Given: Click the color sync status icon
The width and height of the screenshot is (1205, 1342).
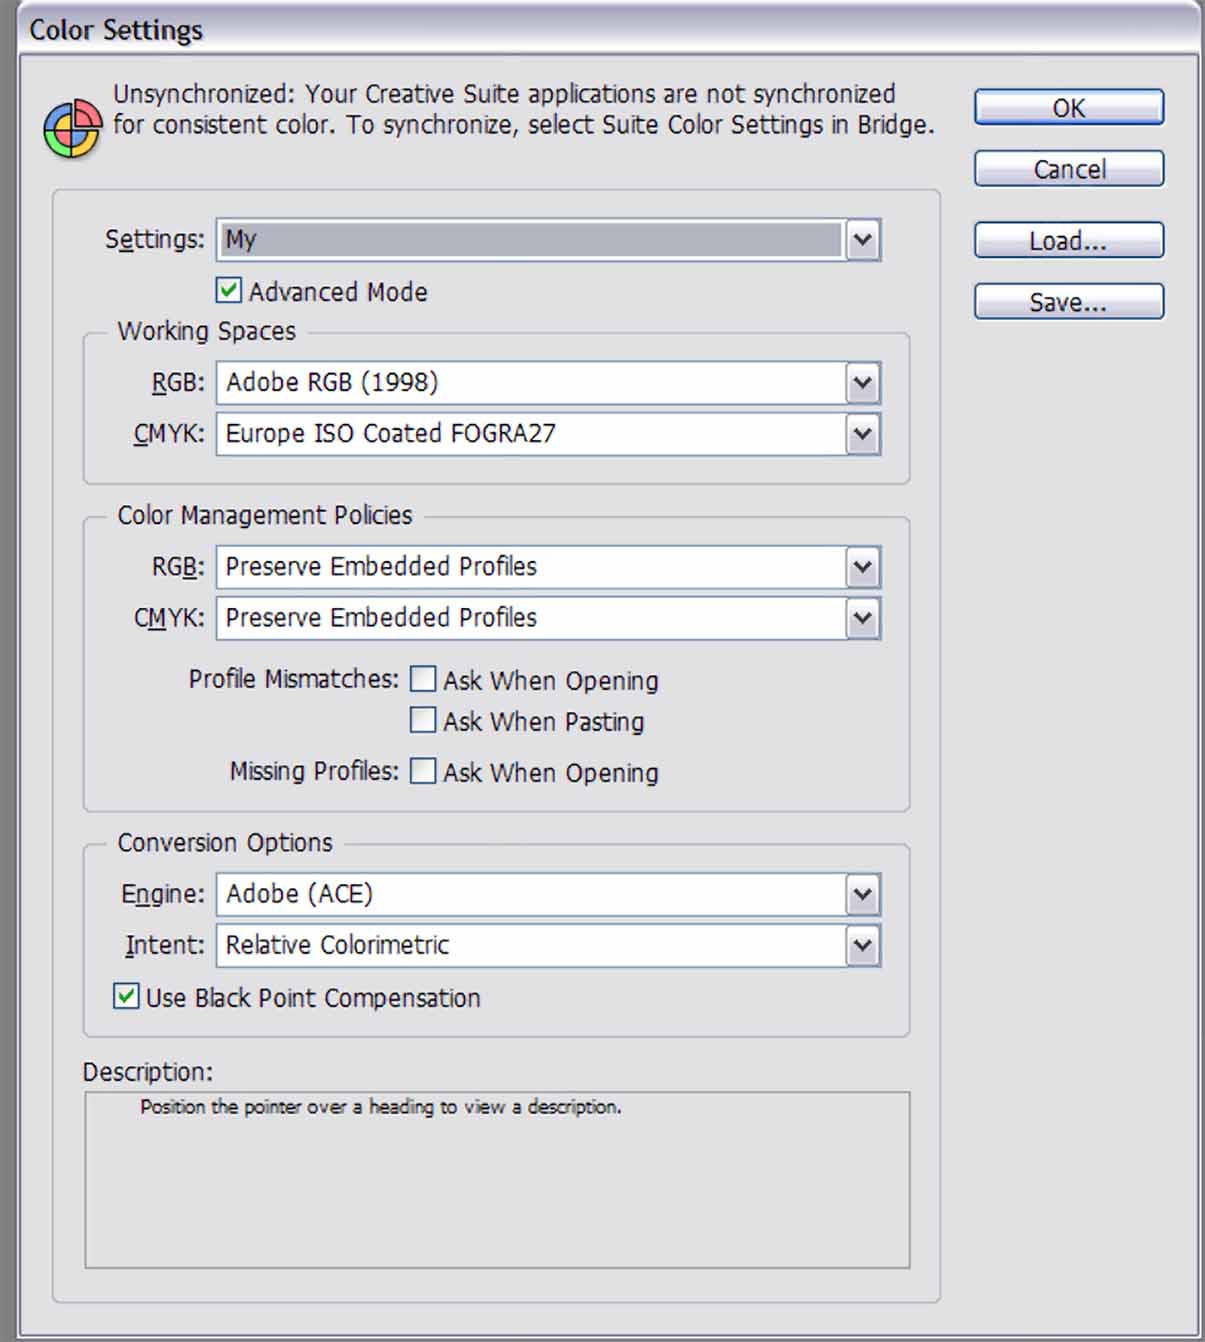Looking at the screenshot, I should pos(72,129).
